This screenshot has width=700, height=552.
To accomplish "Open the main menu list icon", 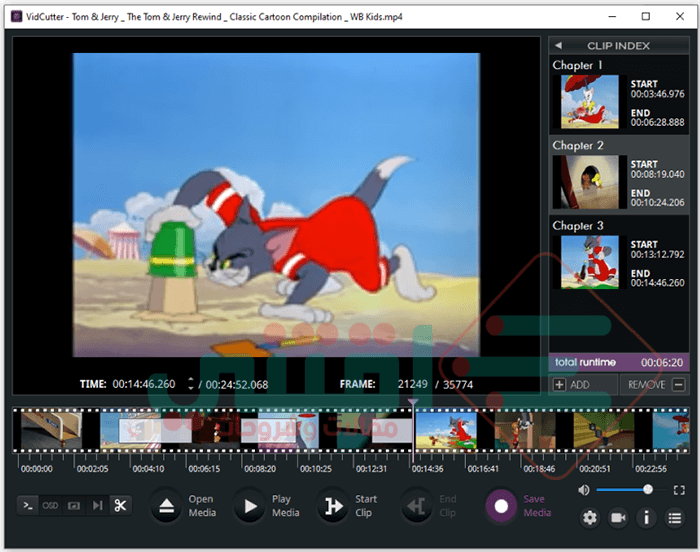I will click(x=675, y=518).
